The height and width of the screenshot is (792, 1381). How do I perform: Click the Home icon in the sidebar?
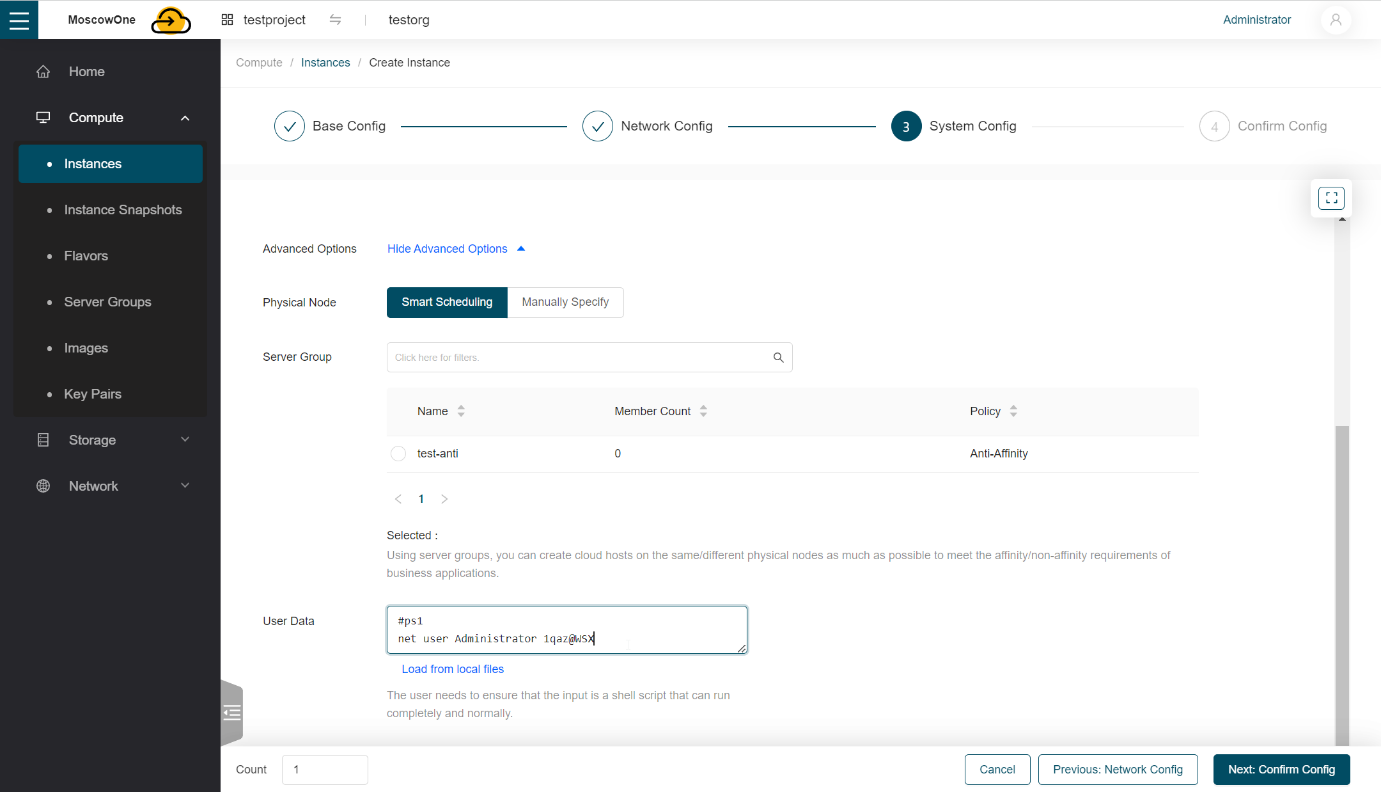point(43,72)
